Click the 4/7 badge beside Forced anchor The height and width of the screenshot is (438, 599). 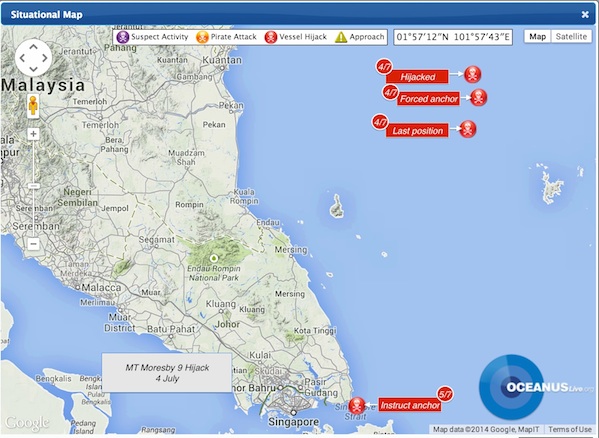coord(390,92)
